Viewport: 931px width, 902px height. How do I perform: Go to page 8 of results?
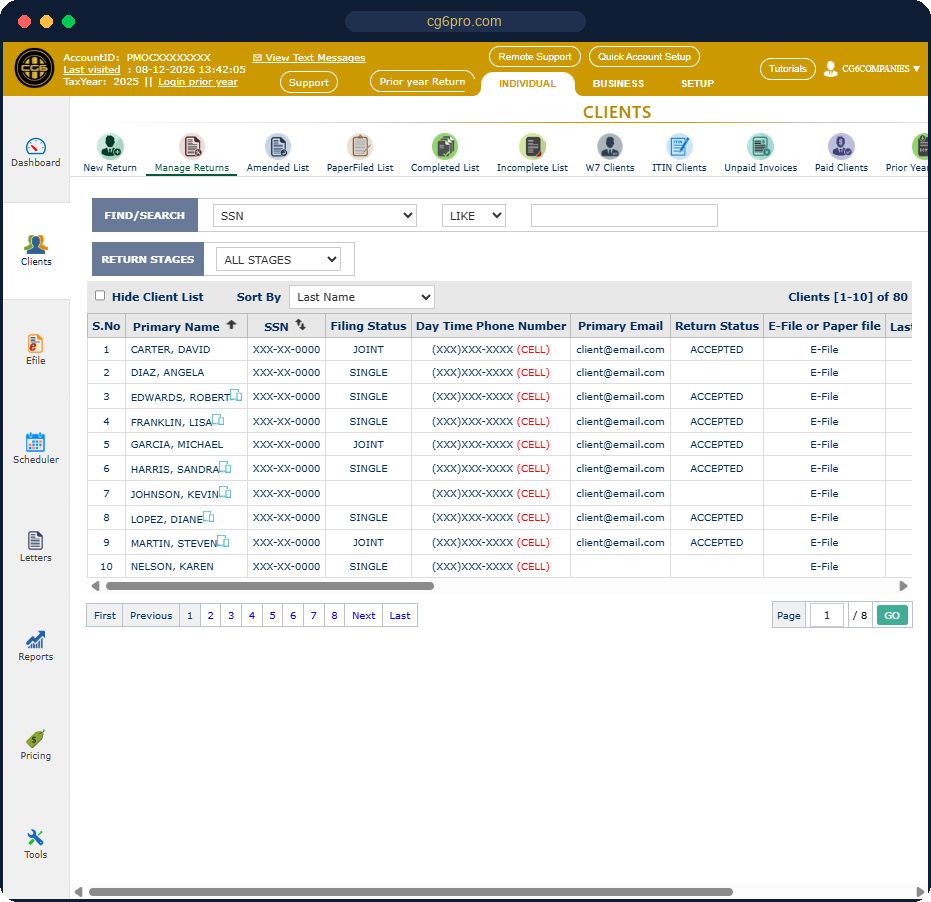pos(334,616)
